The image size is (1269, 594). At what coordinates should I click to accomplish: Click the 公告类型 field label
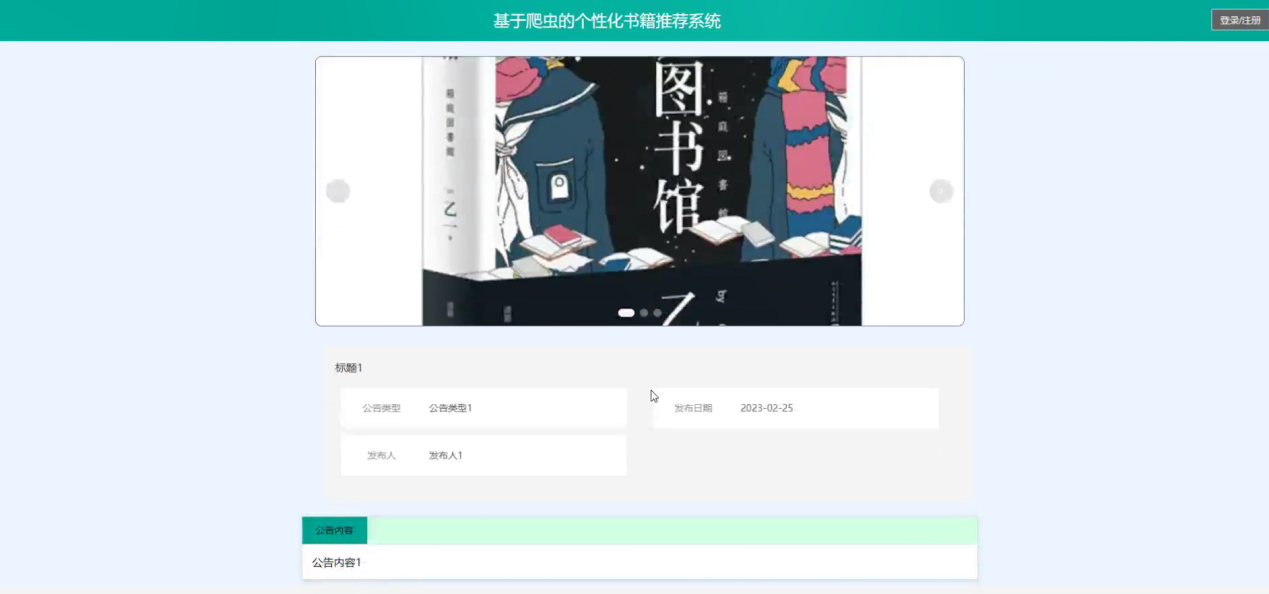tap(381, 408)
